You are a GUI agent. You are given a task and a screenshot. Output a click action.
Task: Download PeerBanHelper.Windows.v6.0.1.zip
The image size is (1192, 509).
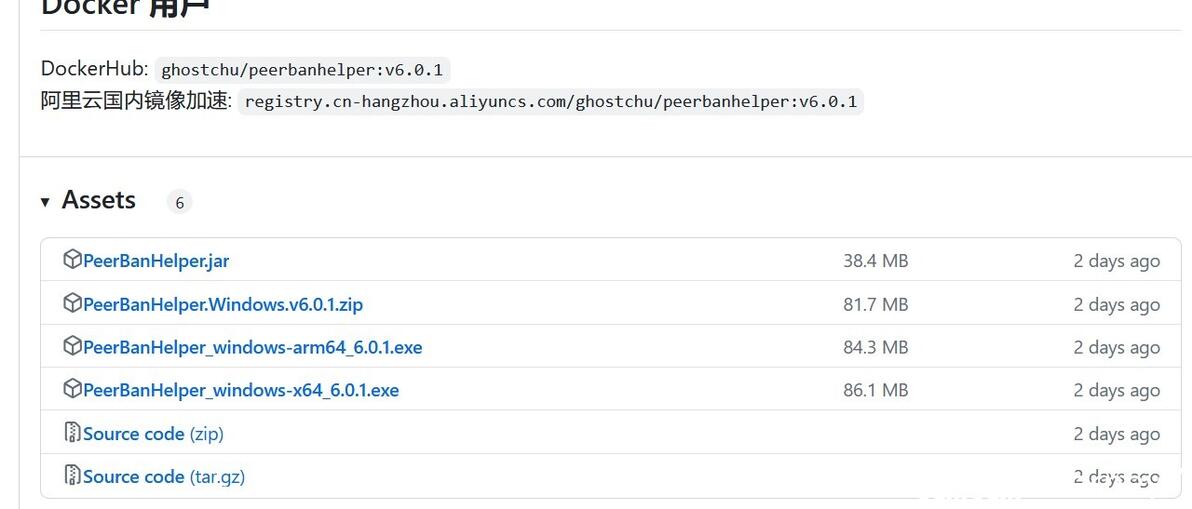[x=222, y=304]
